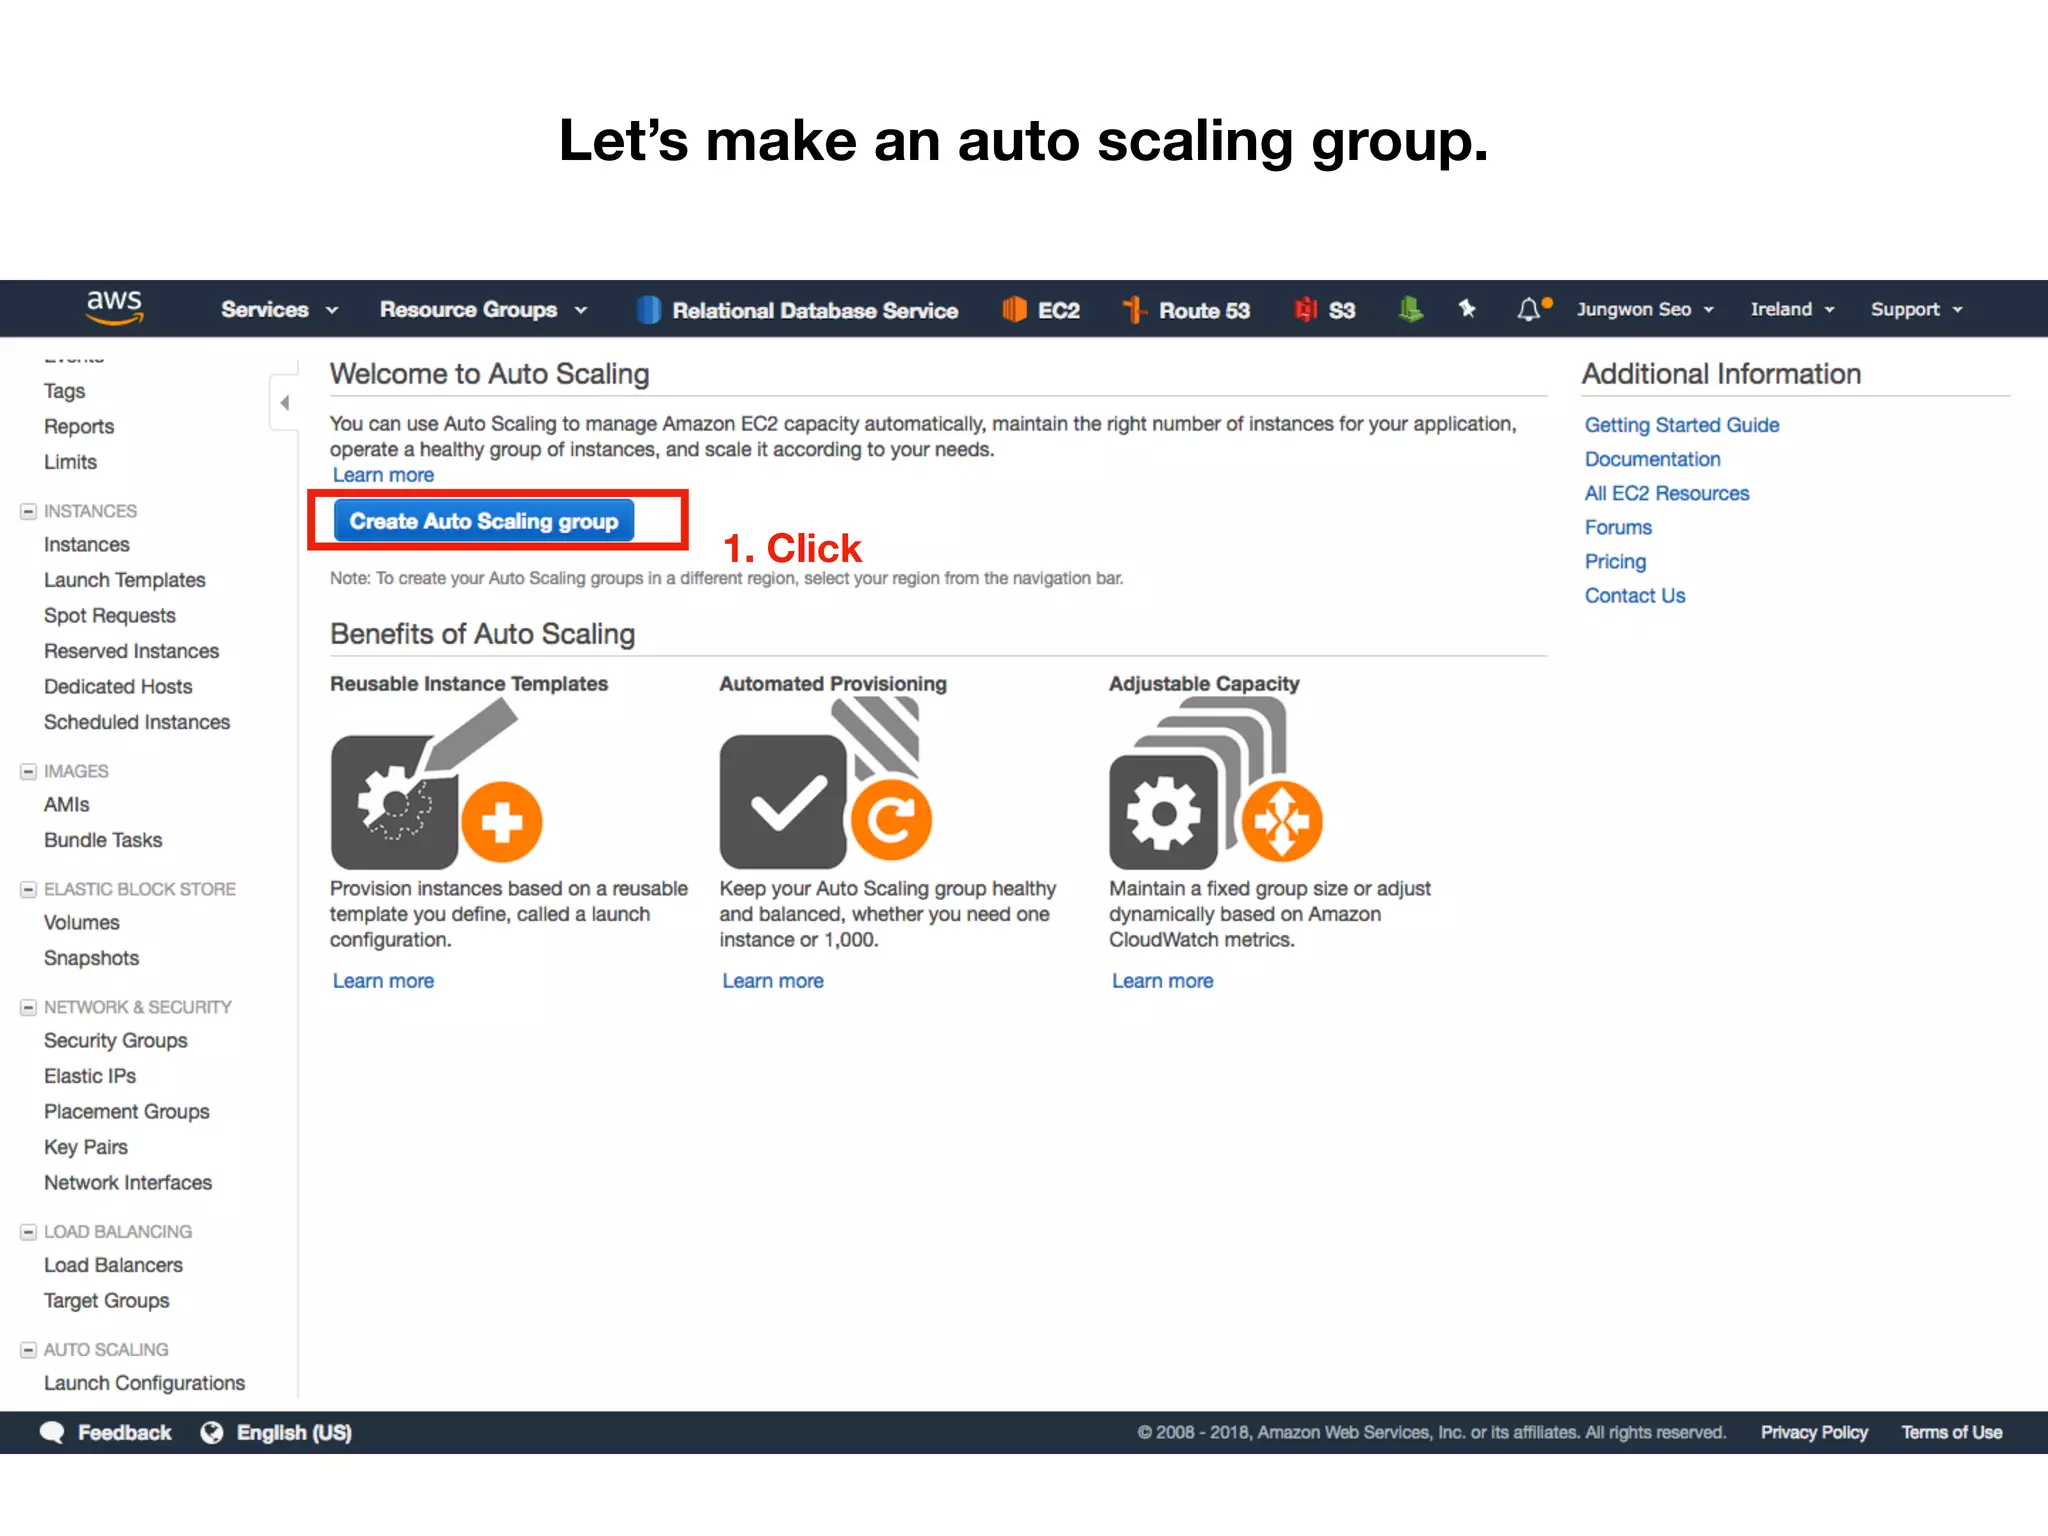This screenshot has width=2048, height=1536.
Task: Collapse the INSTANCES sidebar section
Action: click(28, 512)
